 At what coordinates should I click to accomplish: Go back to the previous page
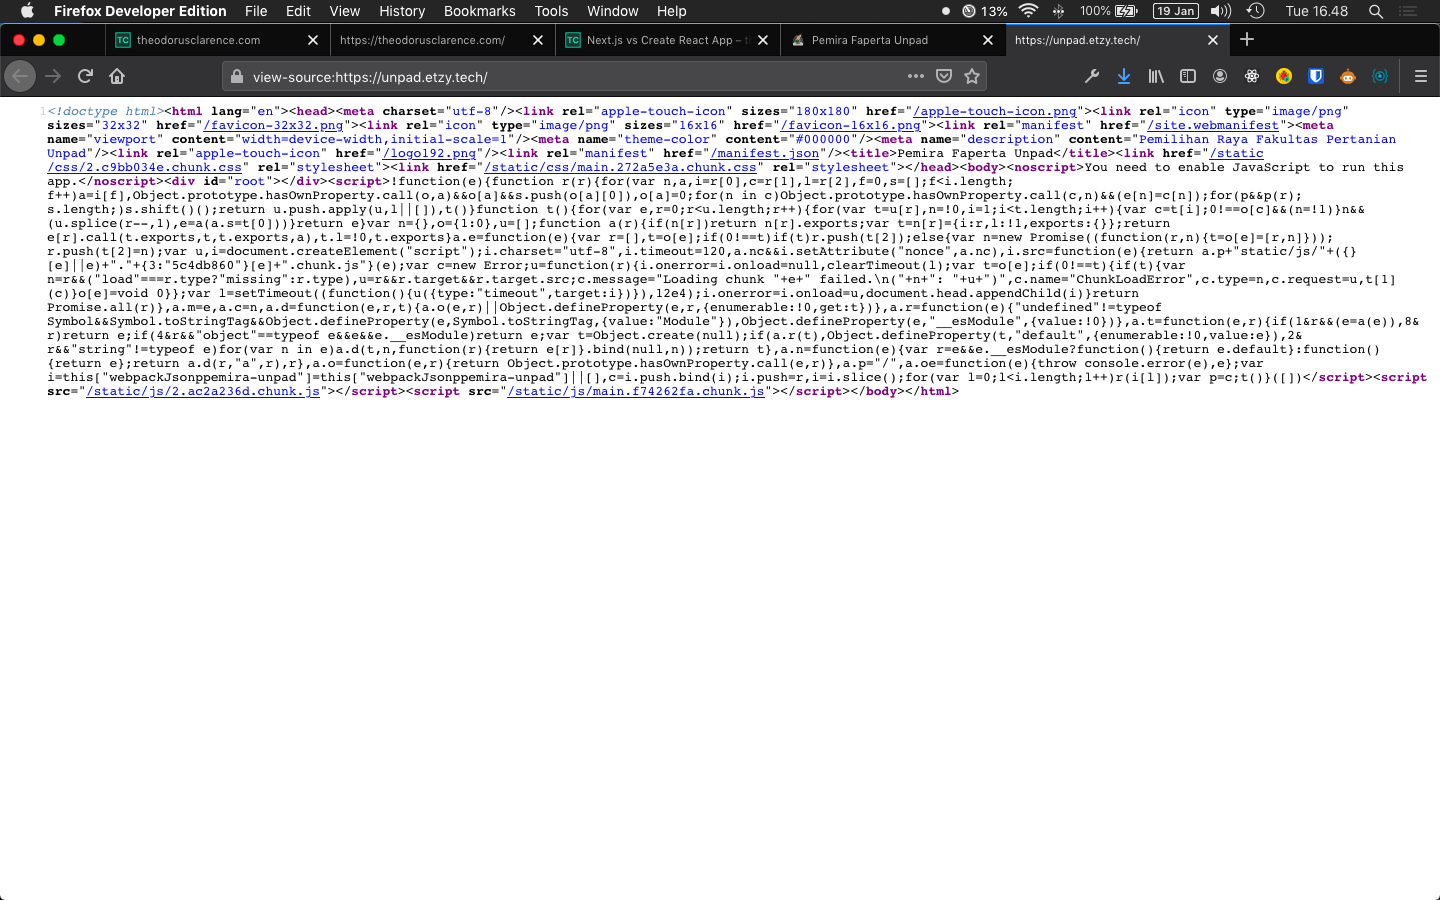point(20,76)
